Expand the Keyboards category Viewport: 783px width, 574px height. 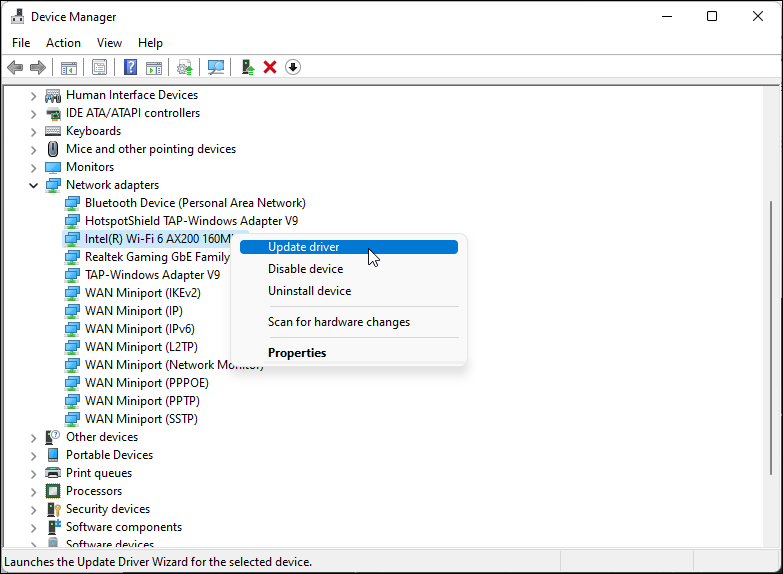33,131
